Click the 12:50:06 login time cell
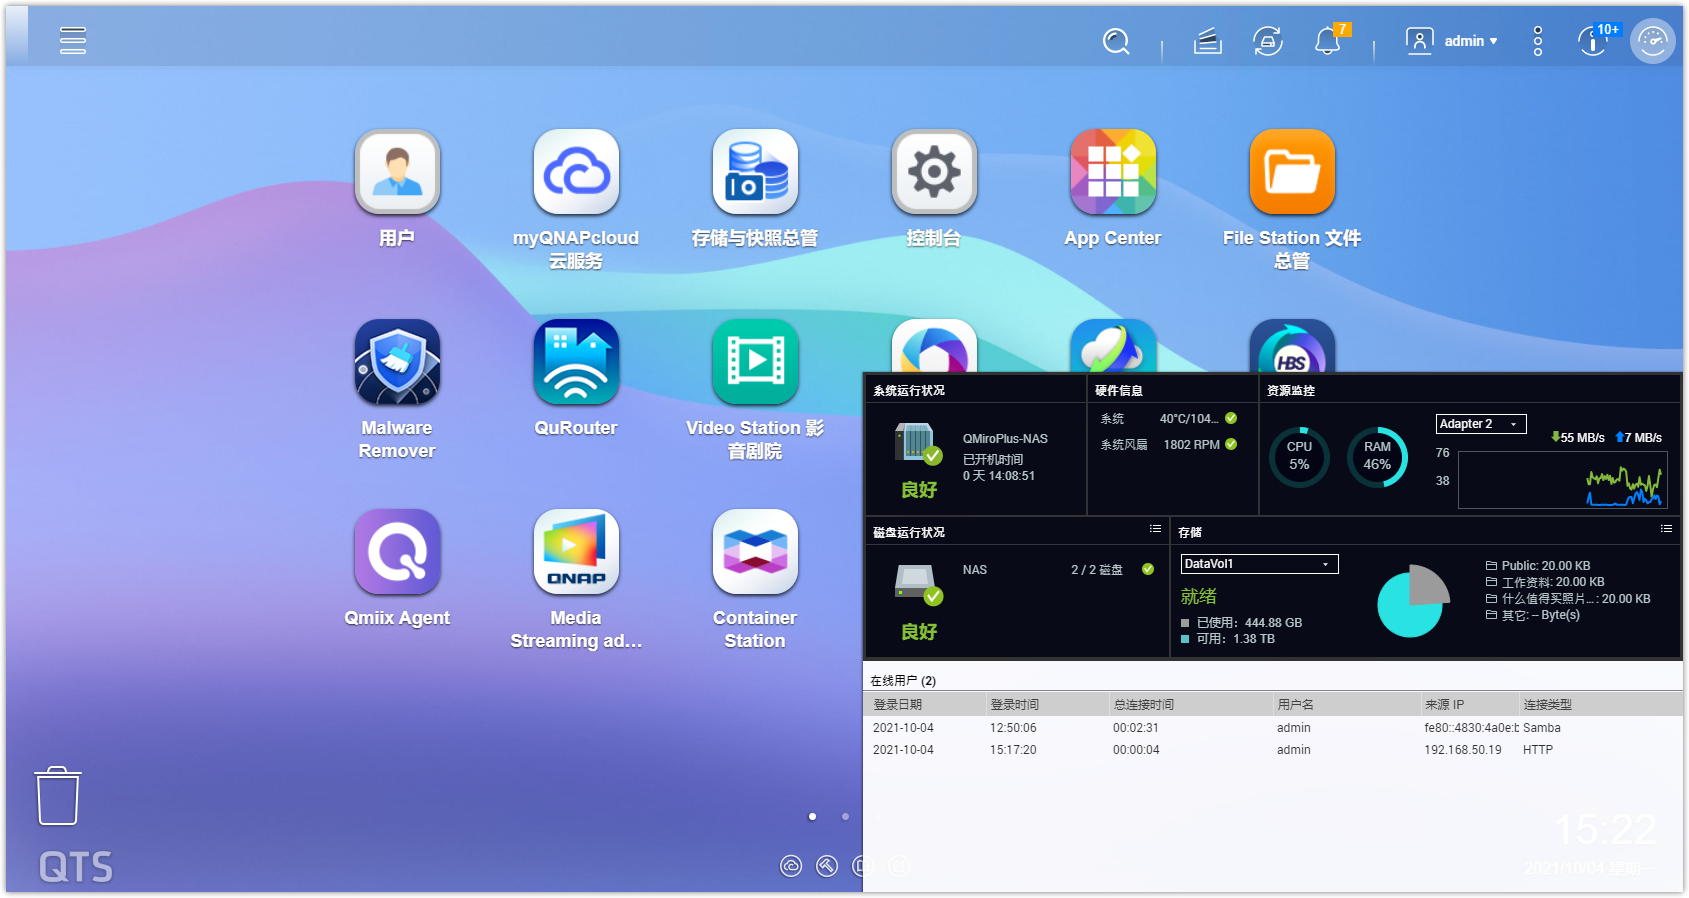 click(1013, 728)
